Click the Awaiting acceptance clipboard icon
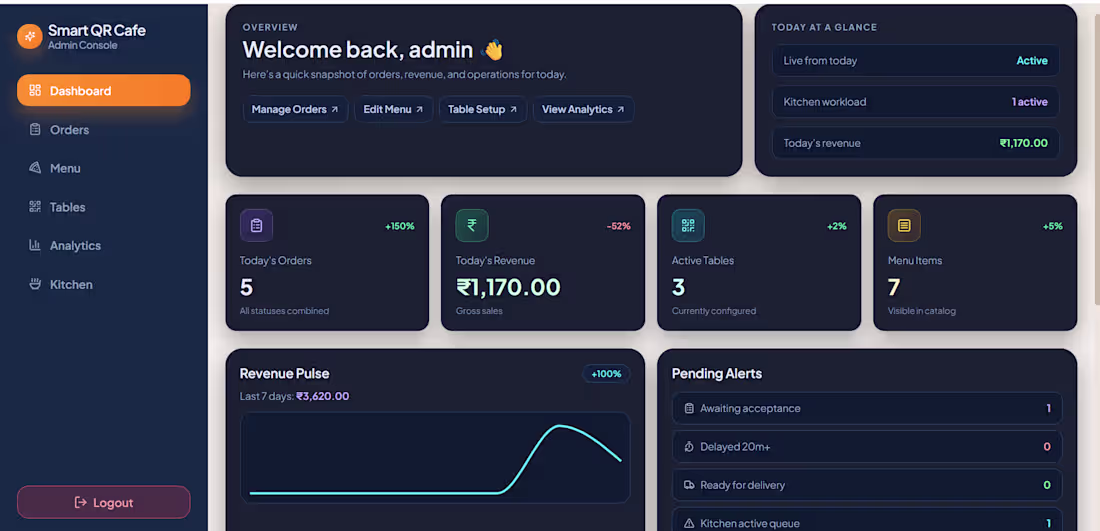Viewport: 1100px width, 531px height. [x=689, y=408]
